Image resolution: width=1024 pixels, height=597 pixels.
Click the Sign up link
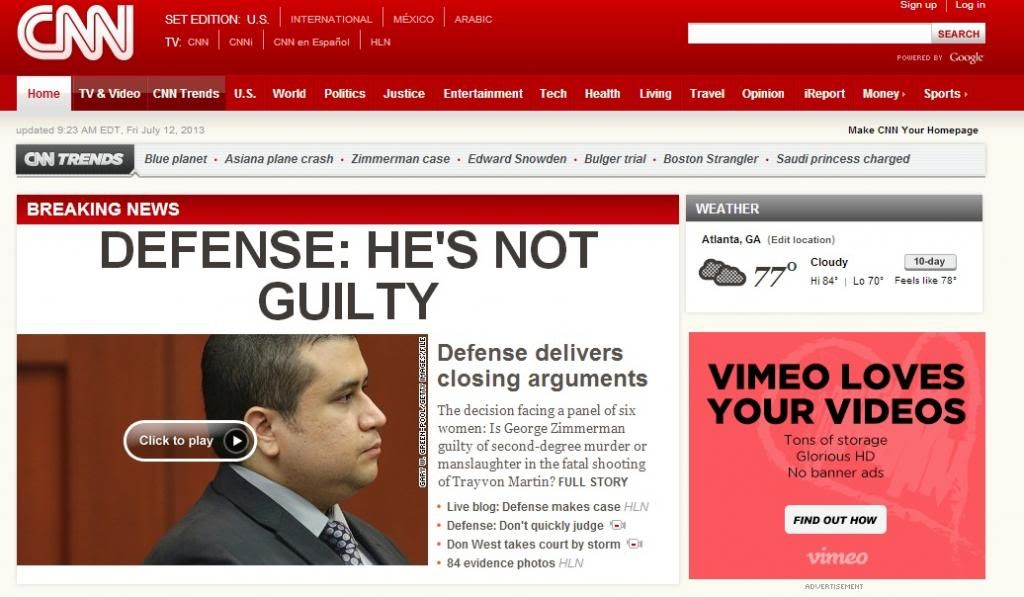[918, 5]
